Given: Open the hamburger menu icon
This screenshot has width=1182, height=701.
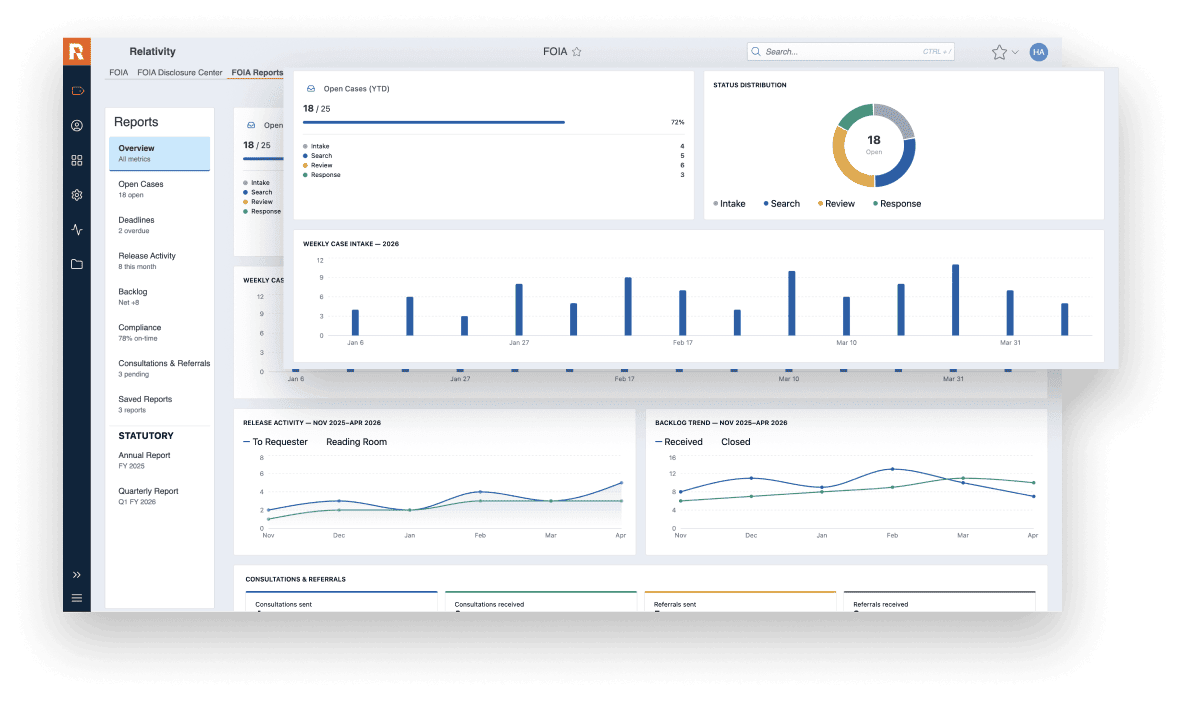Looking at the screenshot, I should (x=77, y=598).
